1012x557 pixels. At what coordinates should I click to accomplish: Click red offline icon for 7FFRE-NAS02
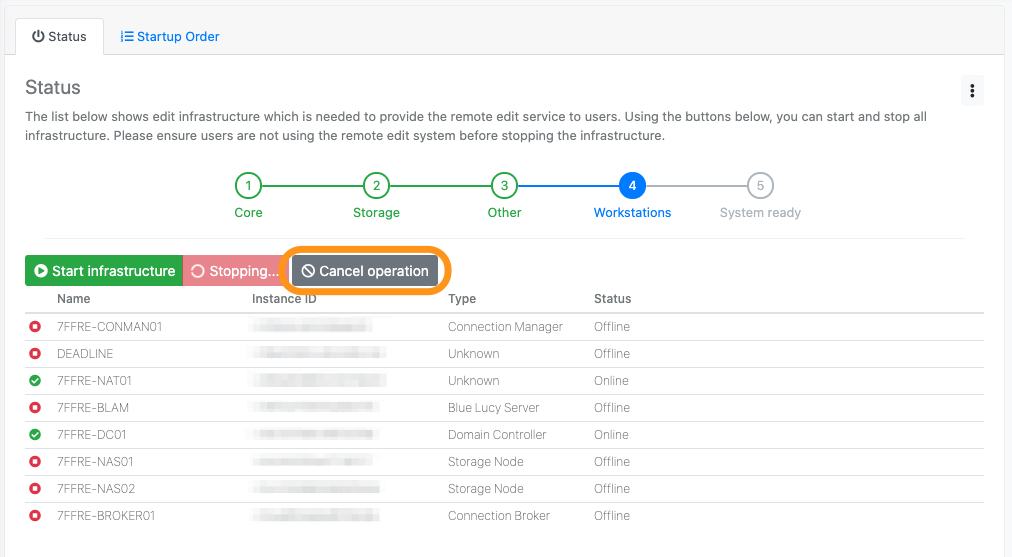35,489
